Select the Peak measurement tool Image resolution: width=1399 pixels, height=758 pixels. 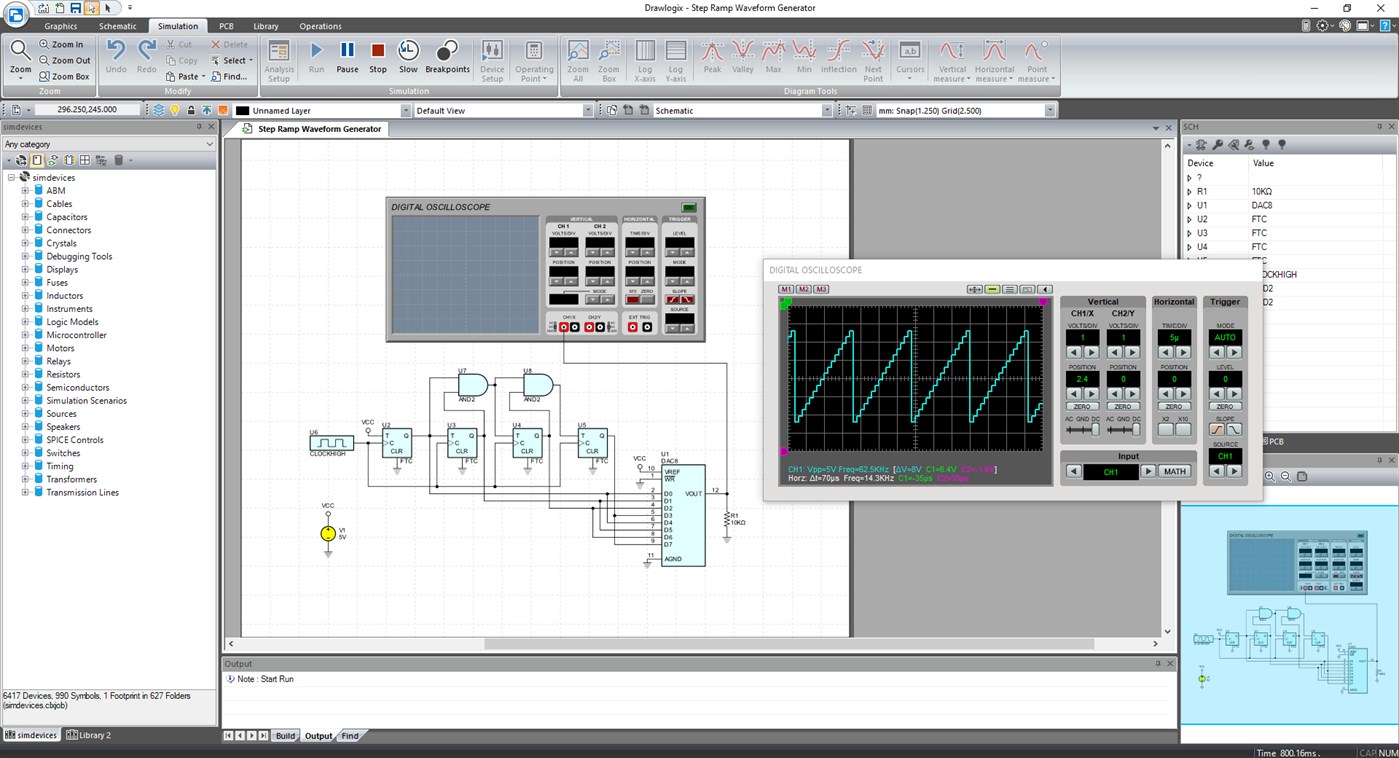pyautogui.click(x=712, y=55)
